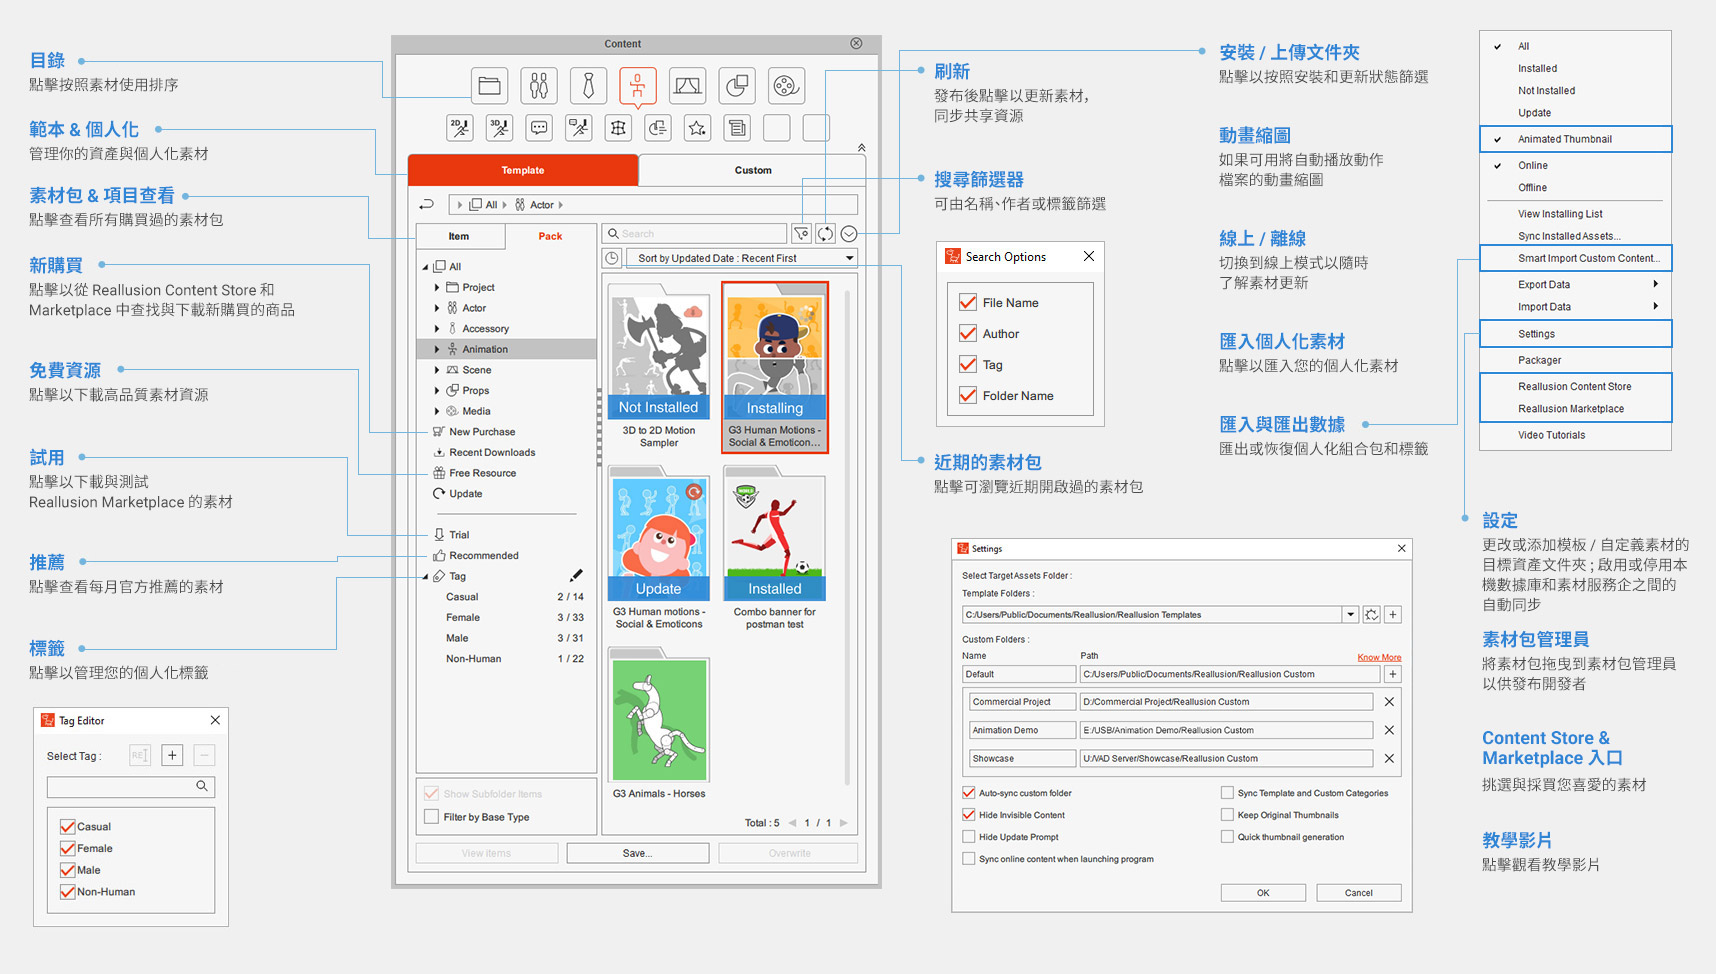Choose the face deform grid icon

pyautogui.click(x=618, y=128)
